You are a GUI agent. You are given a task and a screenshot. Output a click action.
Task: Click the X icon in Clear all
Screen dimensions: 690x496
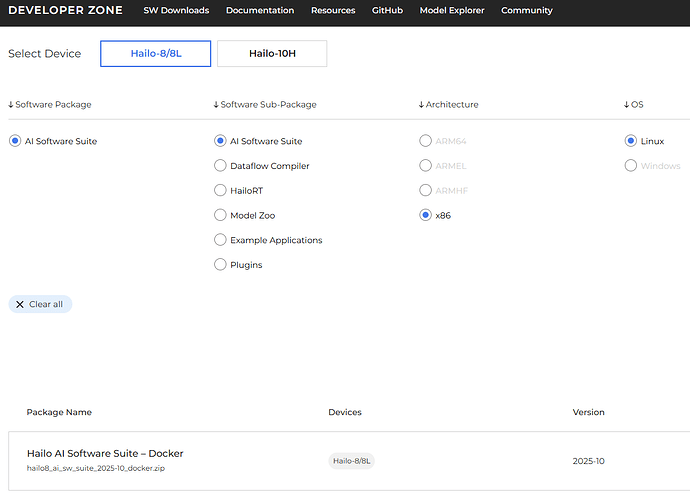(20, 304)
